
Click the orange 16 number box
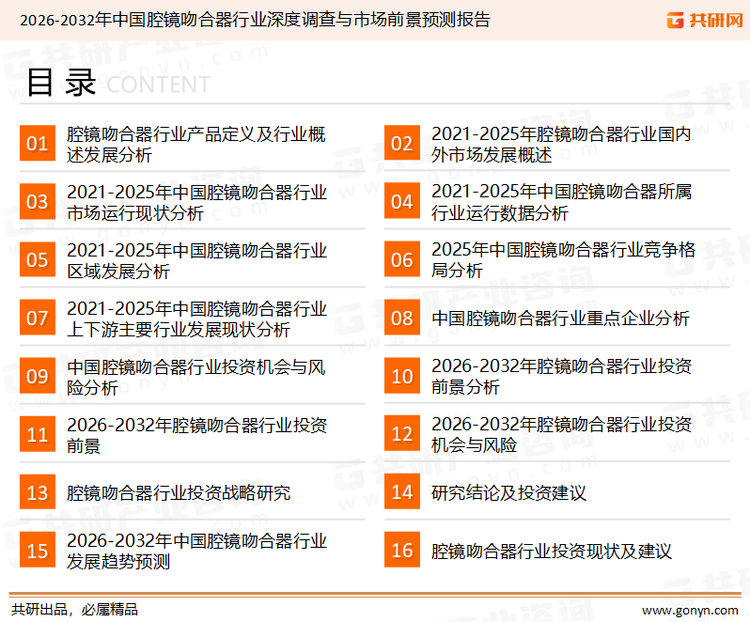pyautogui.click(x=402, y=550)
